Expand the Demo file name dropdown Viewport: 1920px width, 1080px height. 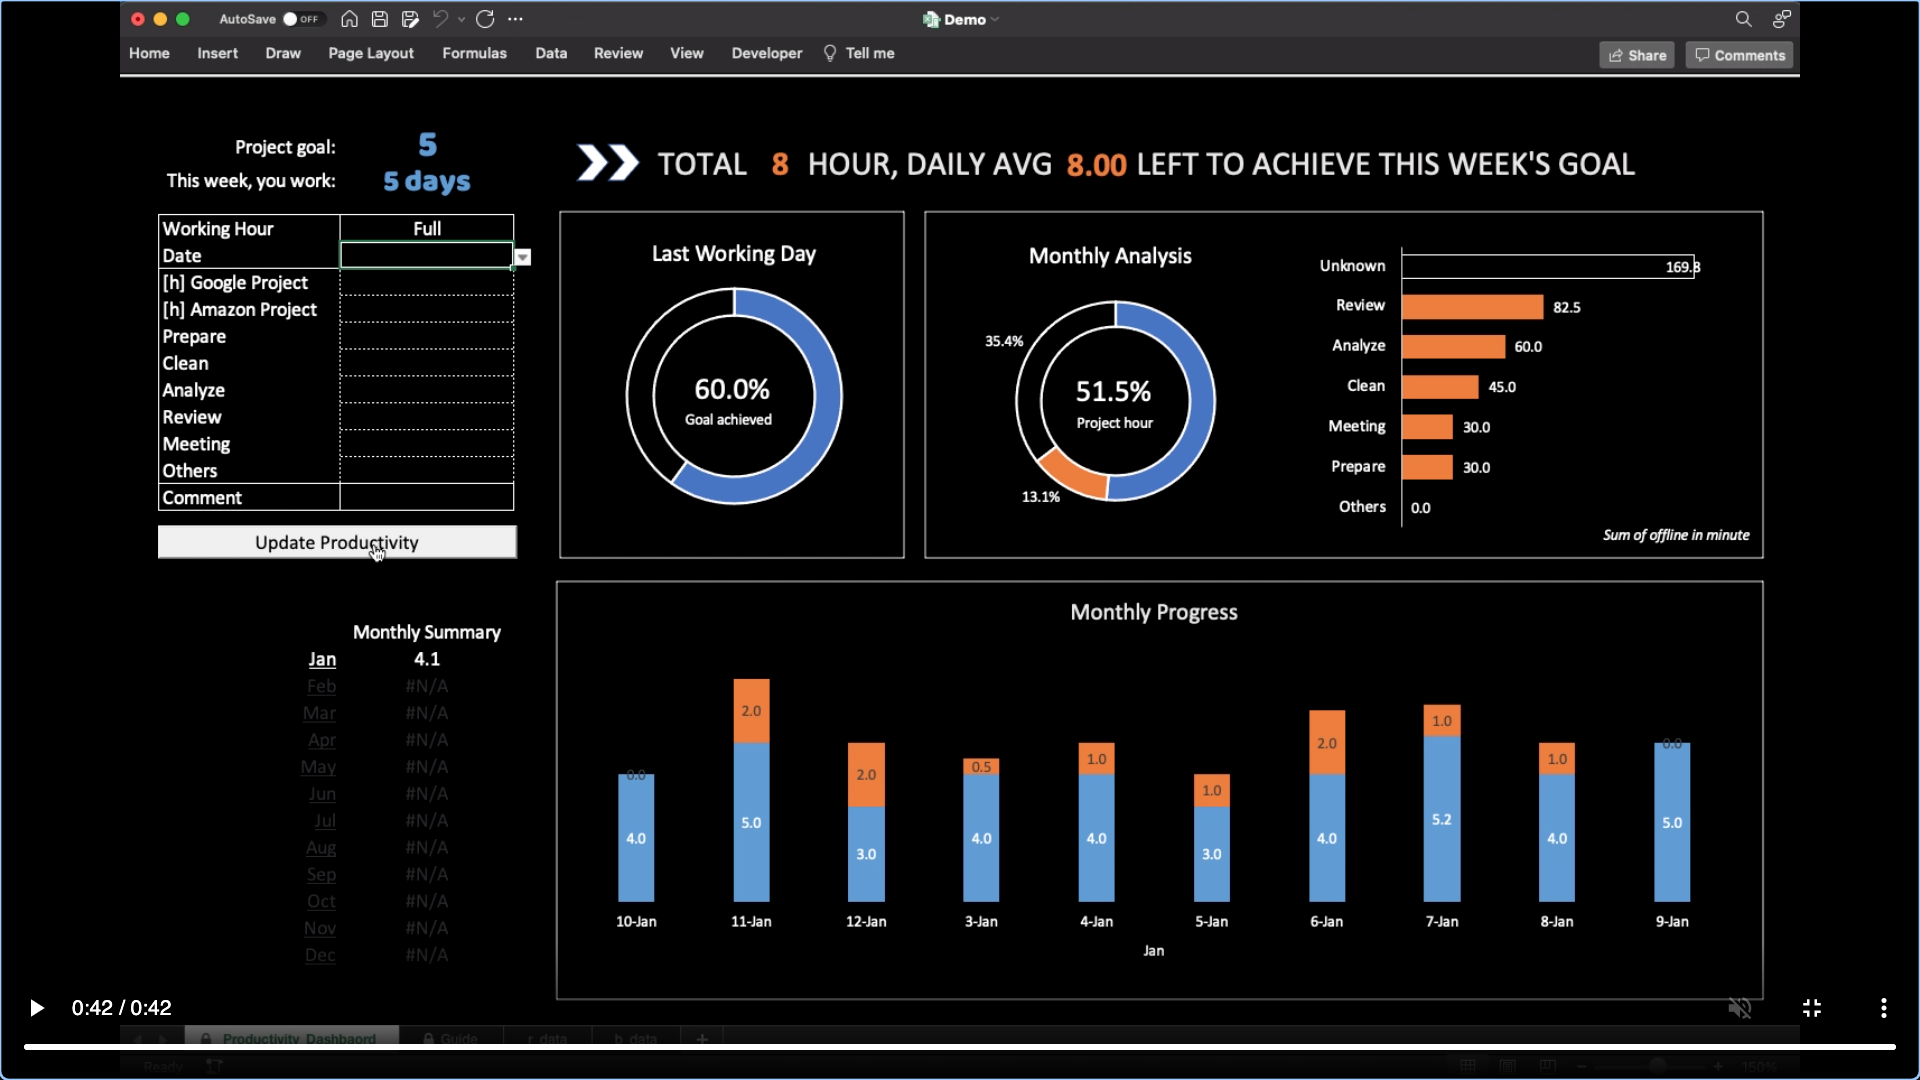pyautogui.click(x=995, y=20)
